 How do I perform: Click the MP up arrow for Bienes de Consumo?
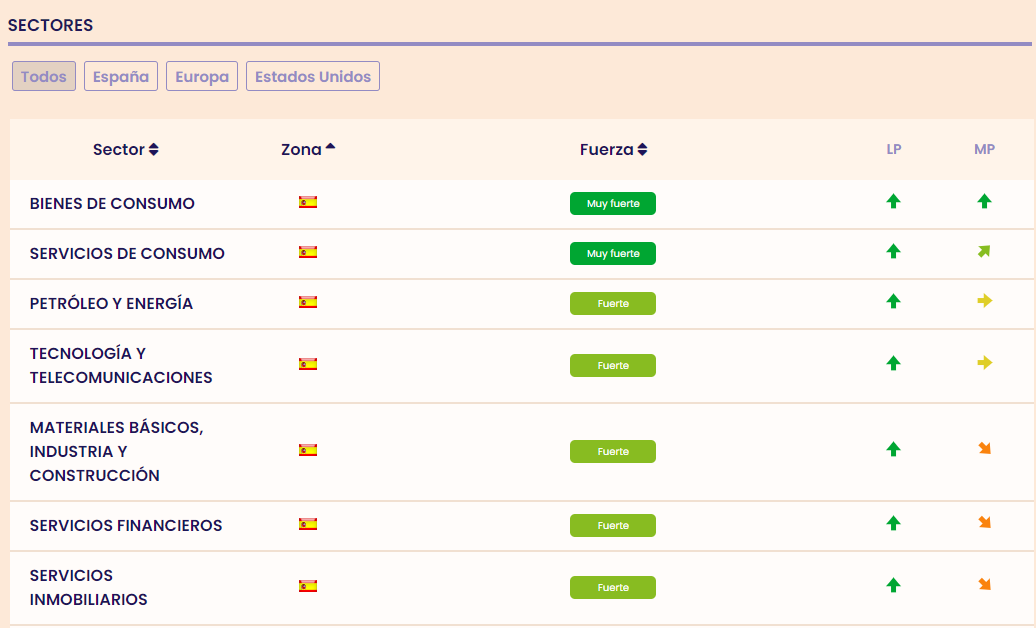[x=984, y=202]
